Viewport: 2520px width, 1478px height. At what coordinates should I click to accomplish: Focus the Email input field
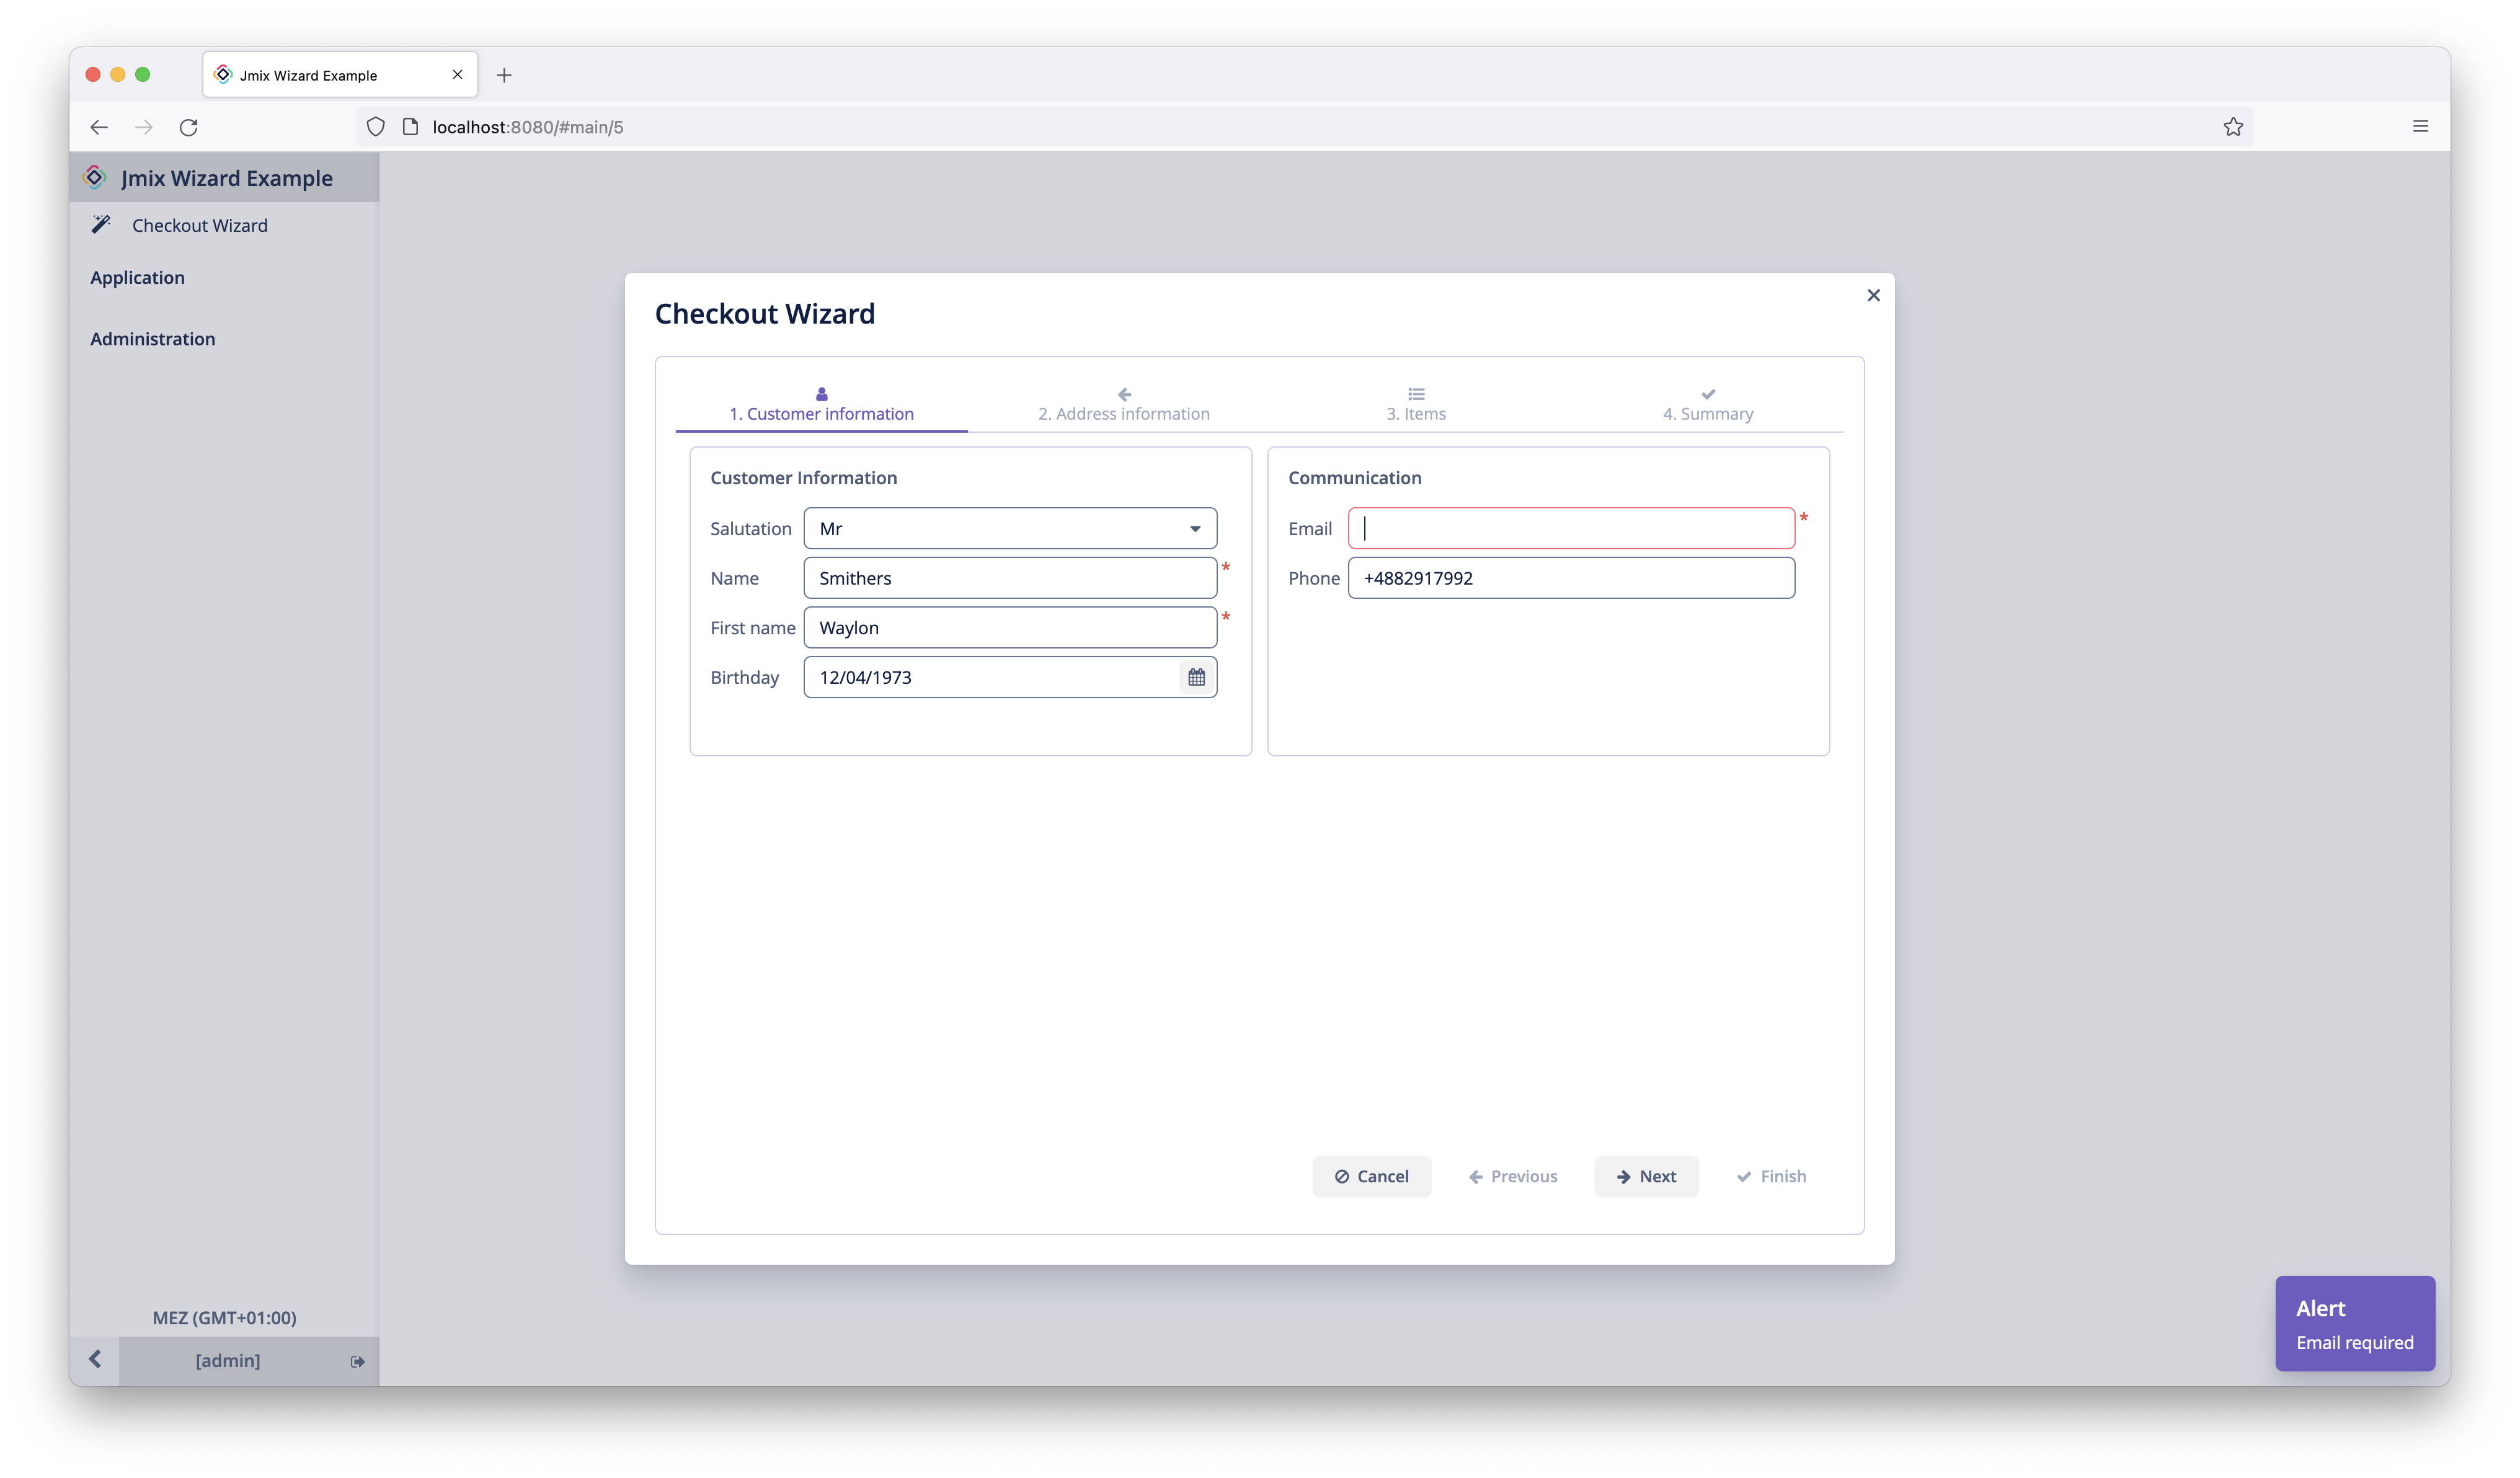[1570, 529]
